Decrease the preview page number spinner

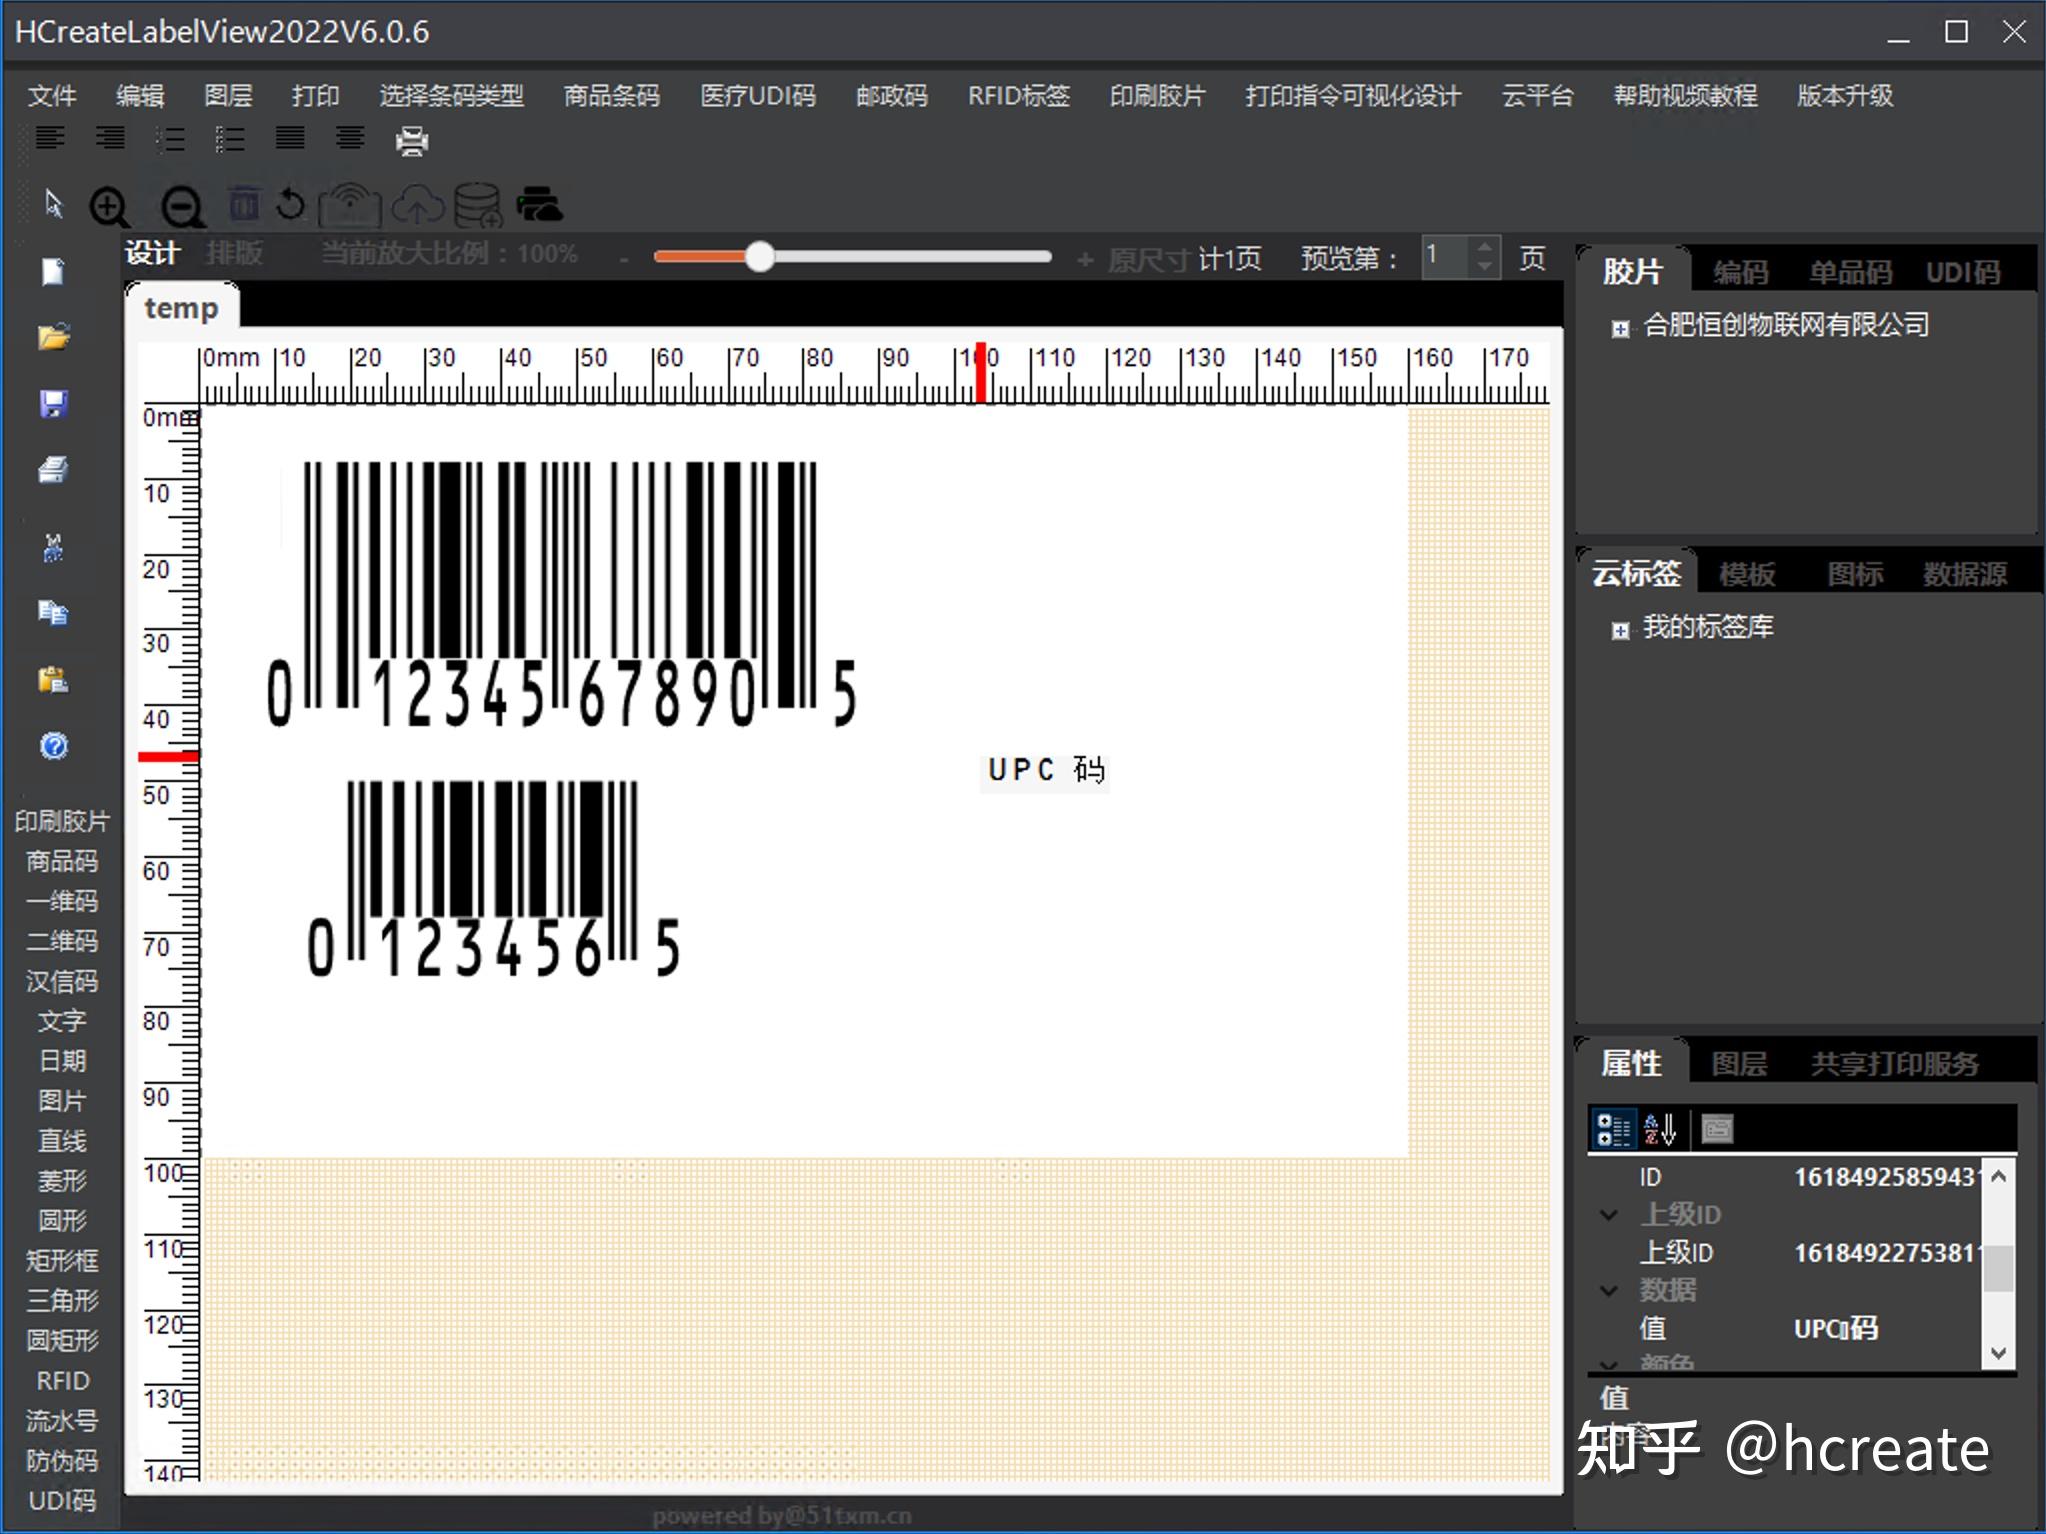click(x=1485, y=267)
